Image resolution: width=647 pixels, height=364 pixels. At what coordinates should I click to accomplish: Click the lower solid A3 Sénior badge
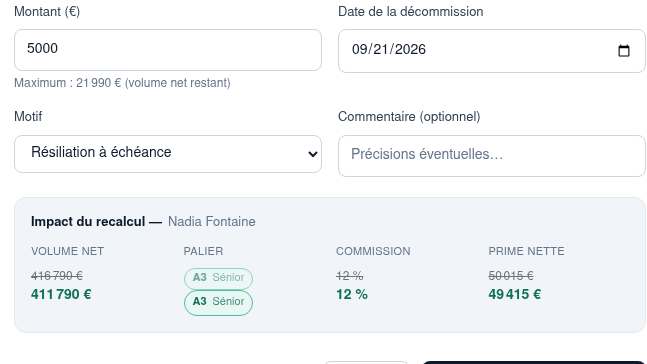(218, 302)
